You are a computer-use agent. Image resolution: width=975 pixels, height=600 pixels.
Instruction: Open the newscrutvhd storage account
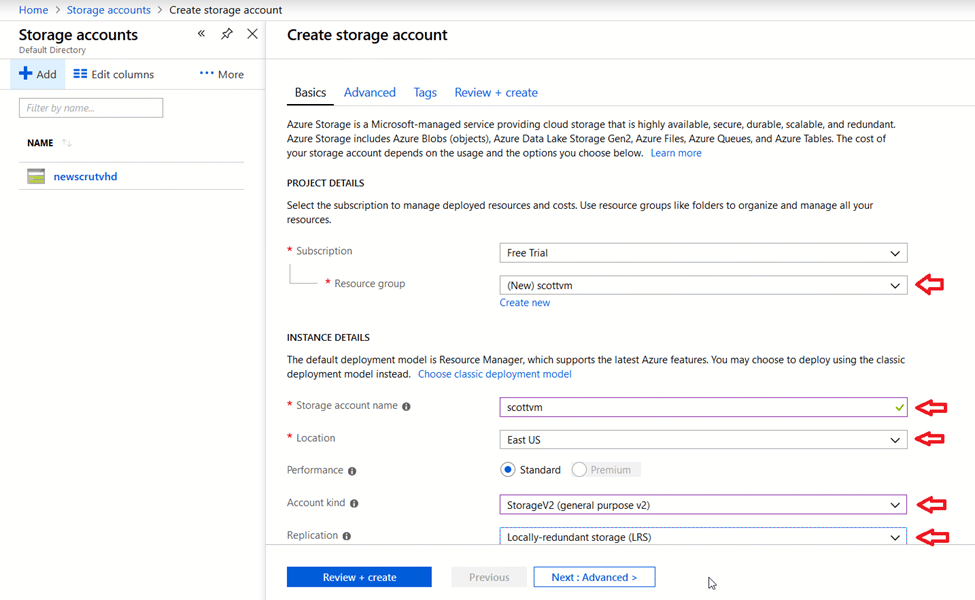tap(85, 177)
